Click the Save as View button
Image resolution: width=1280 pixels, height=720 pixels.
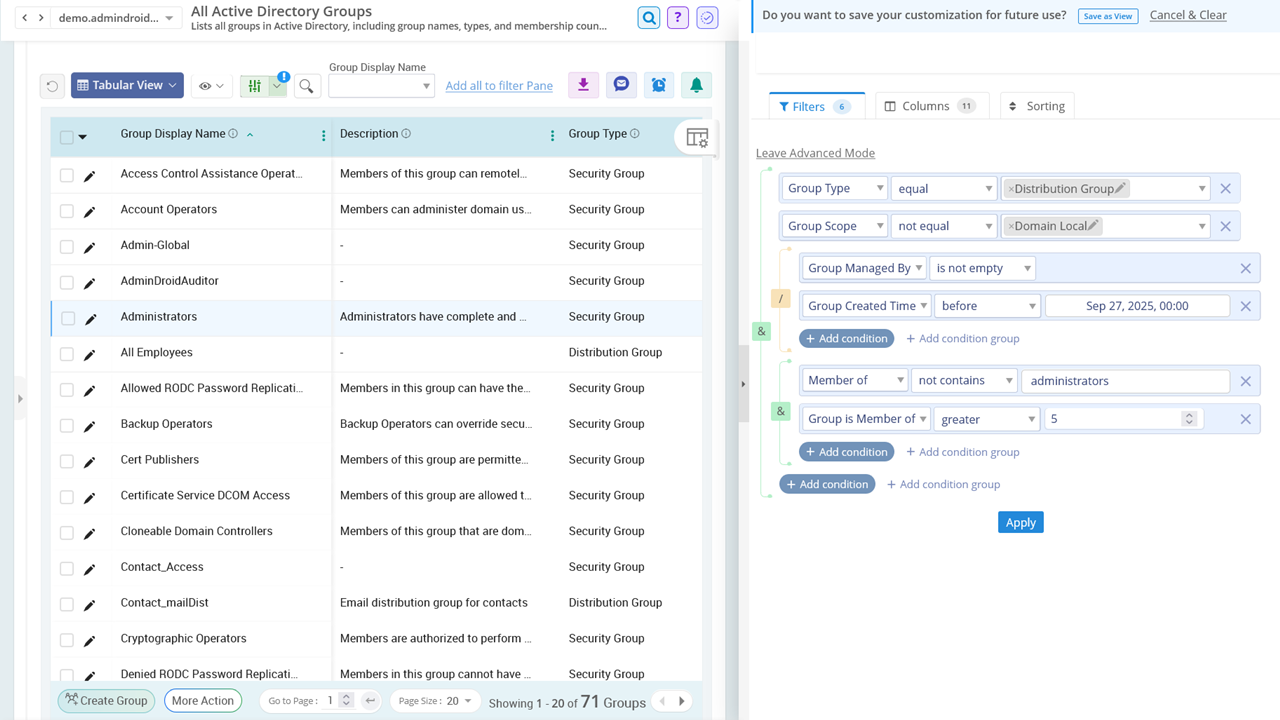click(x=1108, y=16)
